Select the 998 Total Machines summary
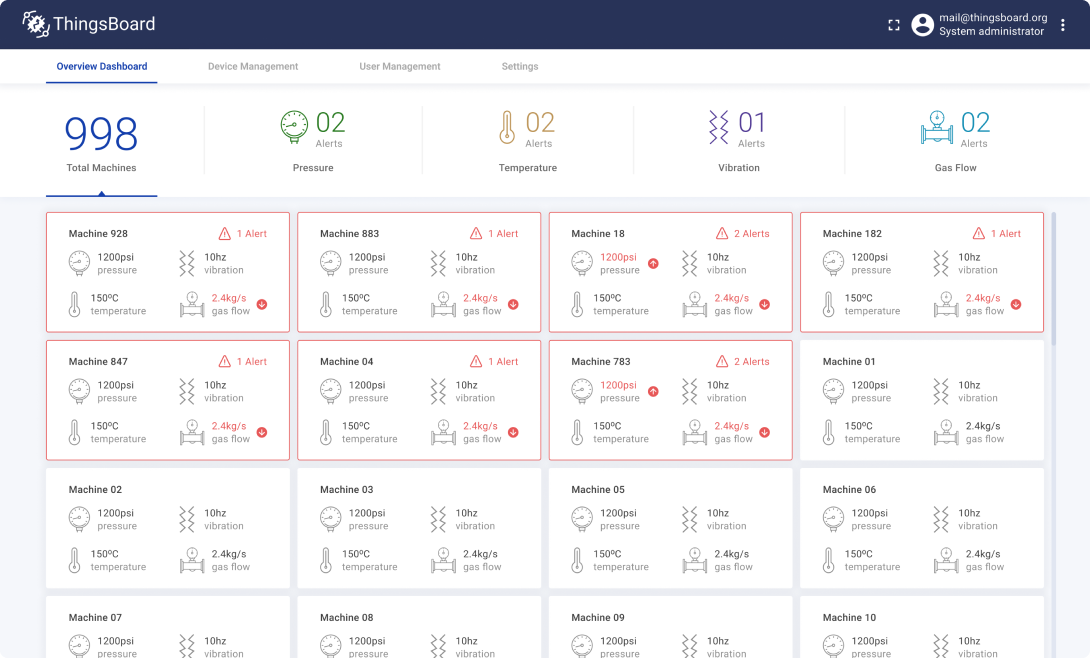The image size is (1090, 658). click(x=101, y=143)
